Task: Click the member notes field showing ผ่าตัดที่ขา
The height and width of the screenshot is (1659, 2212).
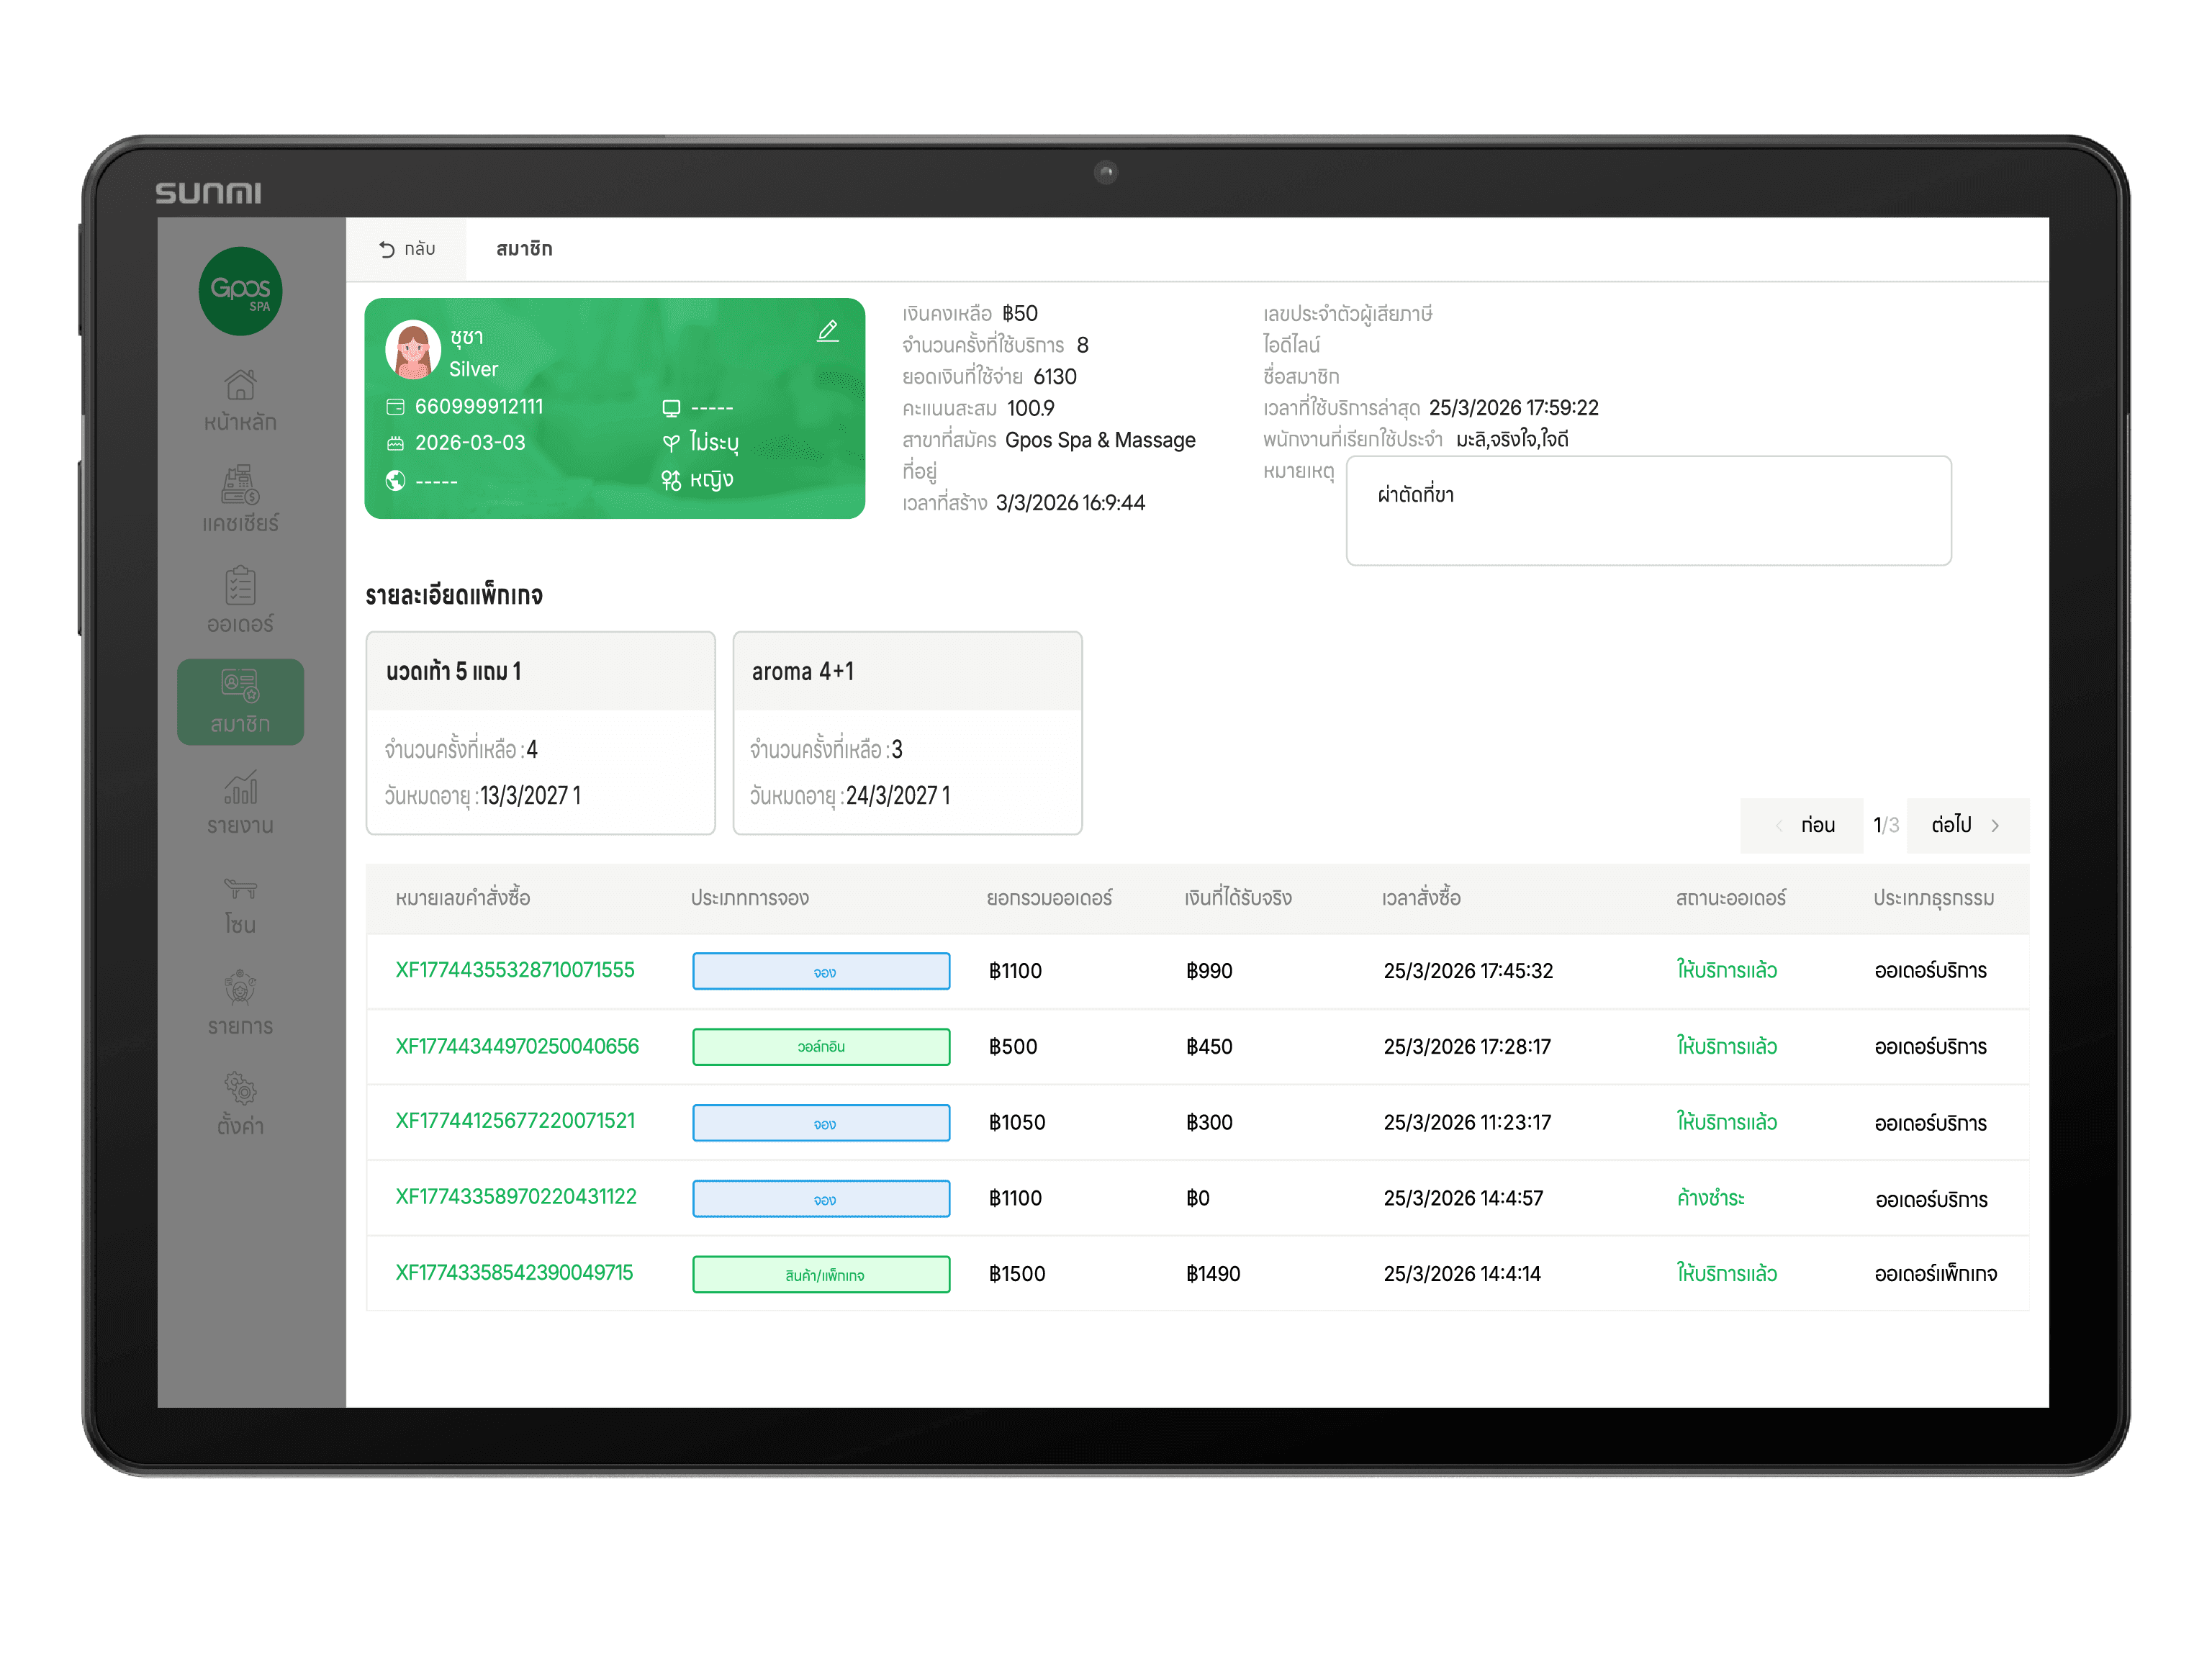Action: (1648, 510)
